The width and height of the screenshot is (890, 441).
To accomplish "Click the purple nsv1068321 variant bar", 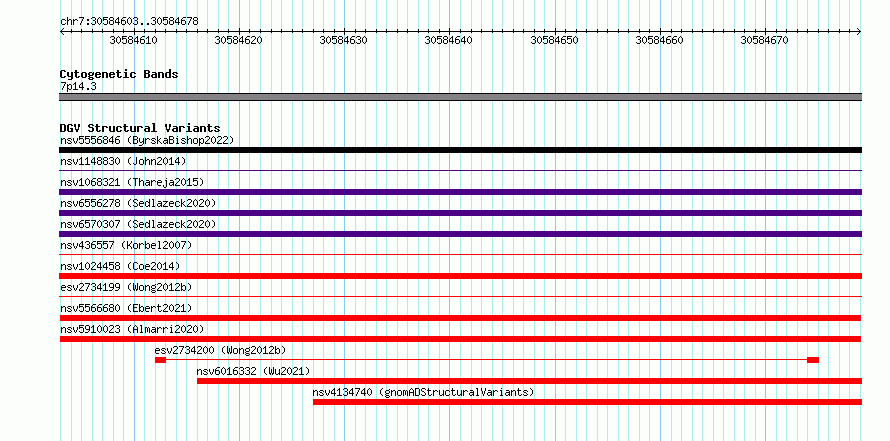I will [460, 192].
